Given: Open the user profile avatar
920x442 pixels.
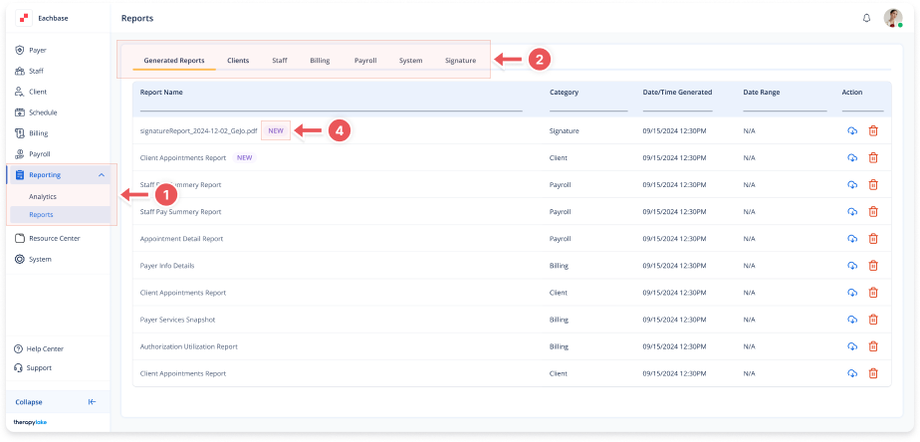Looking at the screenshot, I should 893,18.
